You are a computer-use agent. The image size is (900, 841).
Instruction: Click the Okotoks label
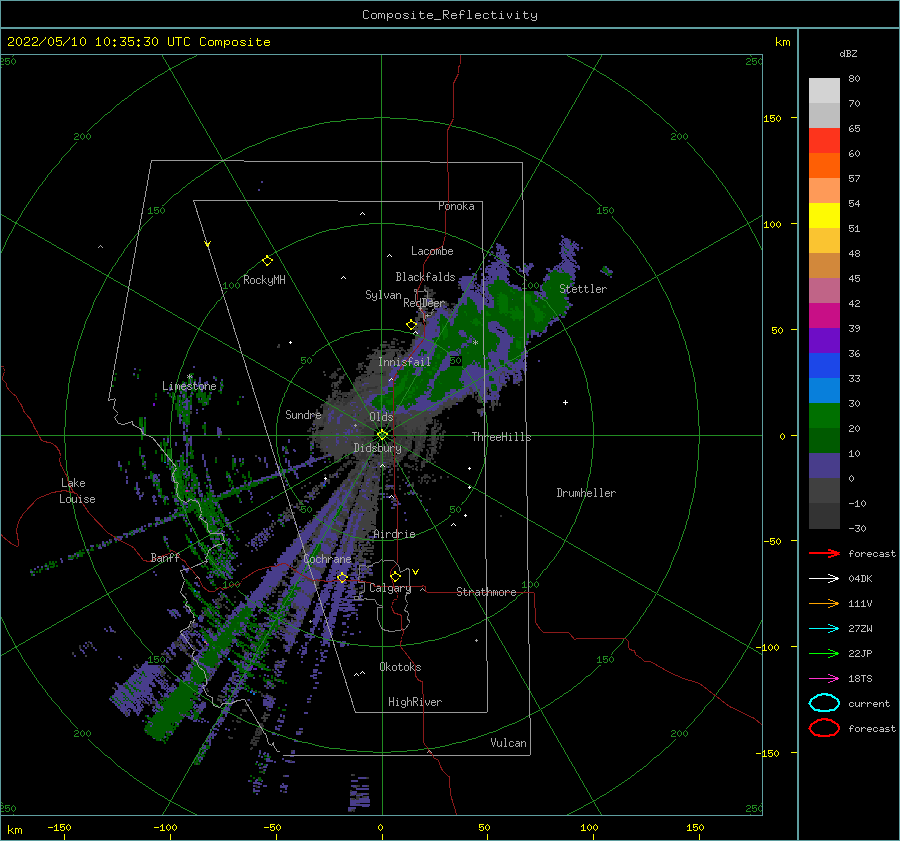tap(400, 667)
